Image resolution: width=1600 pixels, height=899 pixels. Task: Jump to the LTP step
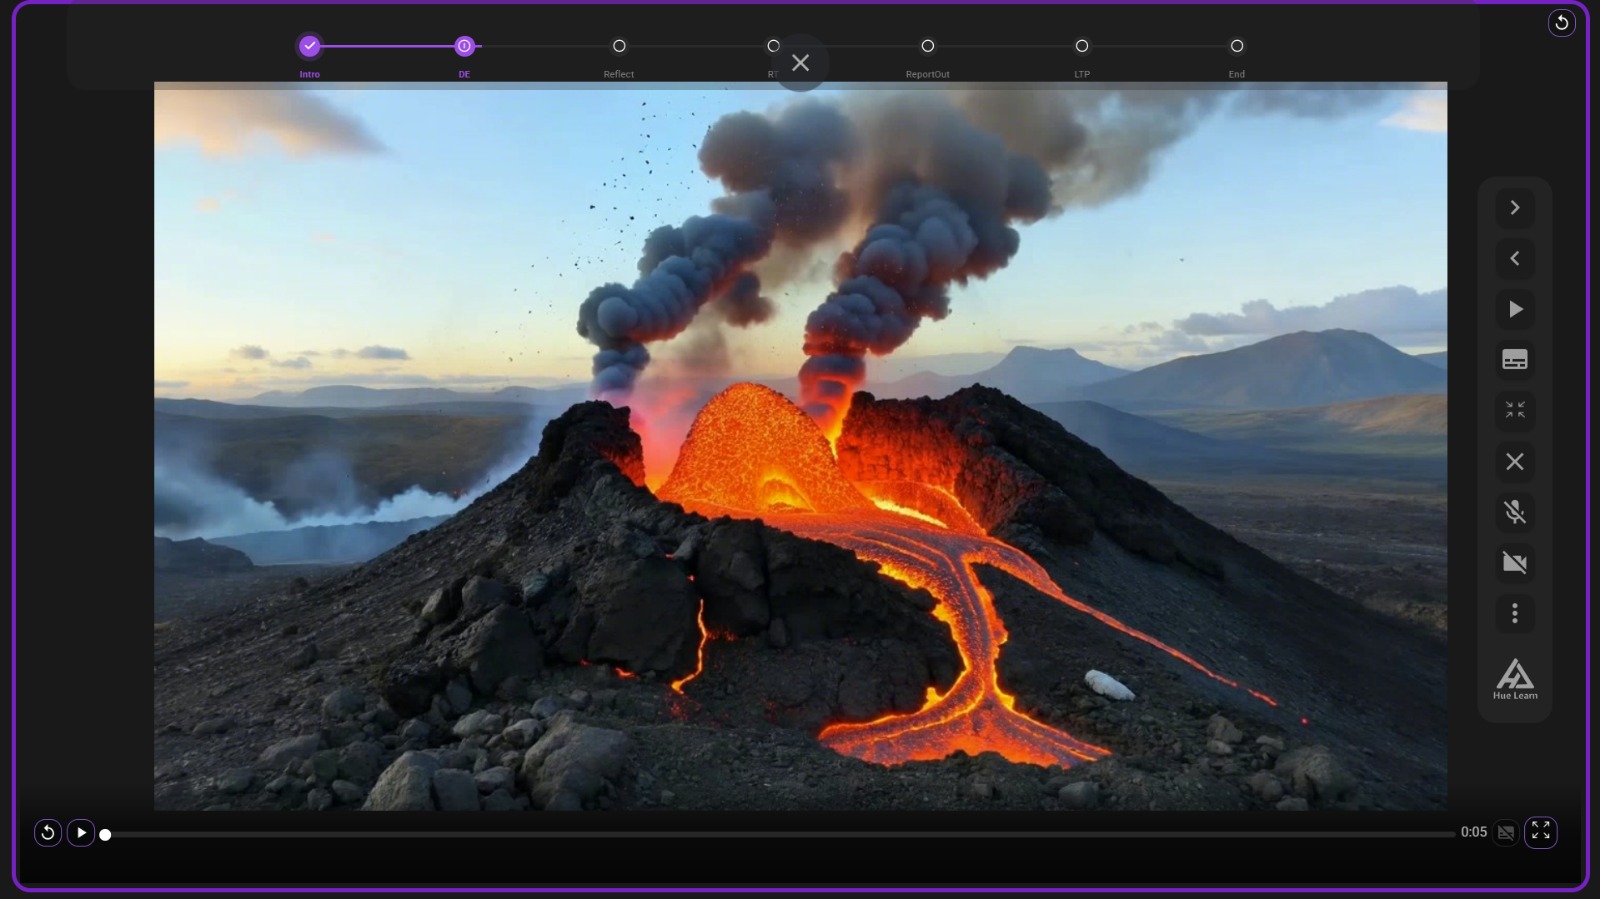click(1082, 46)
